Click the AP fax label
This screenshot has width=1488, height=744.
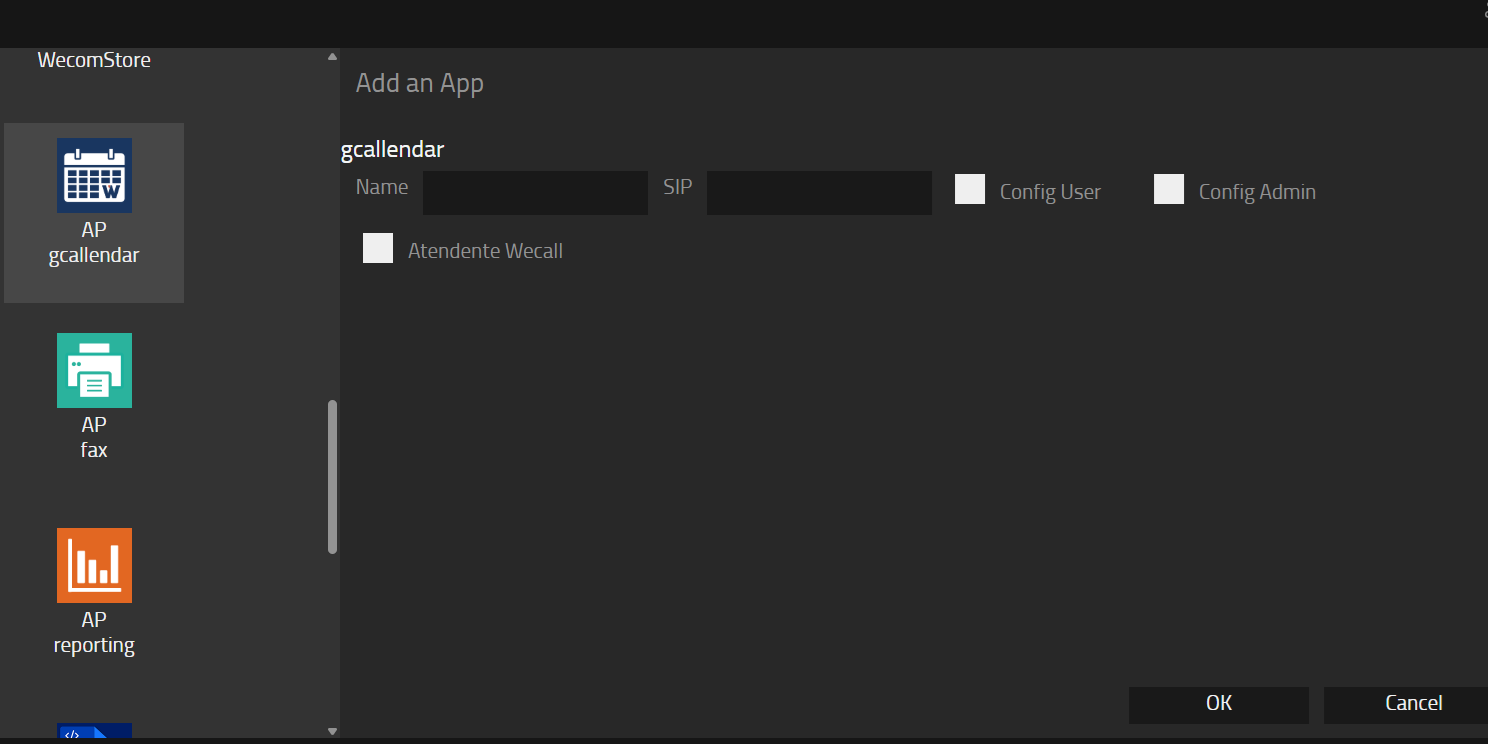(94, 438)
